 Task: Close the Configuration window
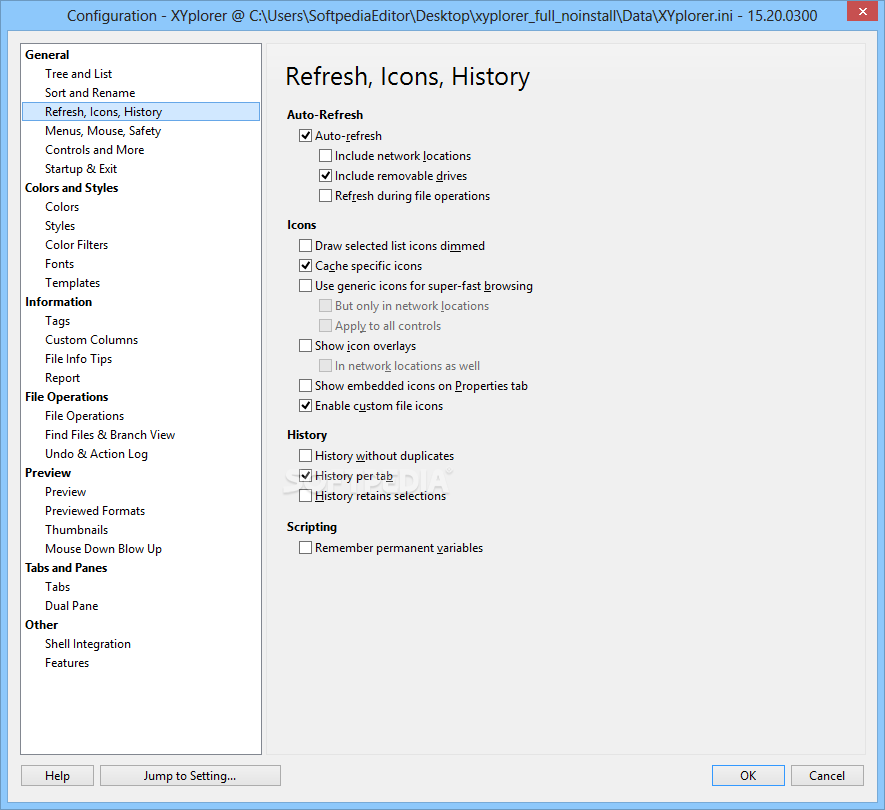click(862, 11)
